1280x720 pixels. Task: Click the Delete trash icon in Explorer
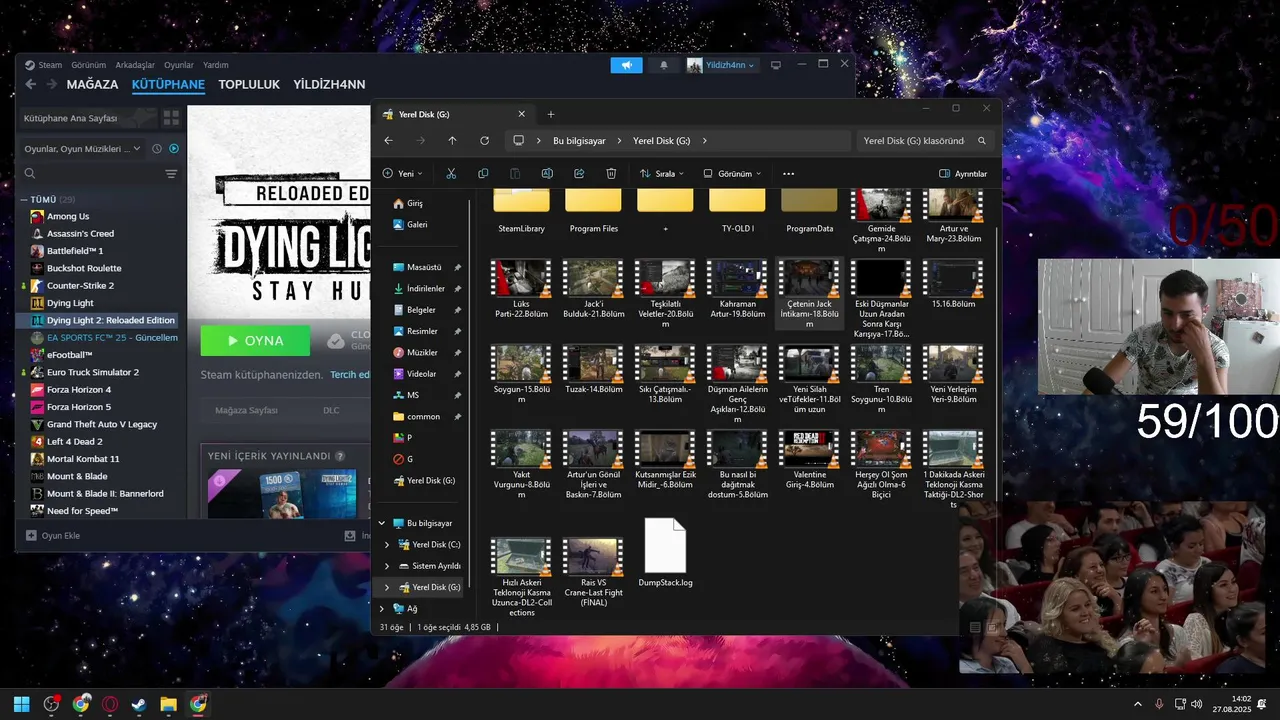pyautogui.click(x=611, y=173)
